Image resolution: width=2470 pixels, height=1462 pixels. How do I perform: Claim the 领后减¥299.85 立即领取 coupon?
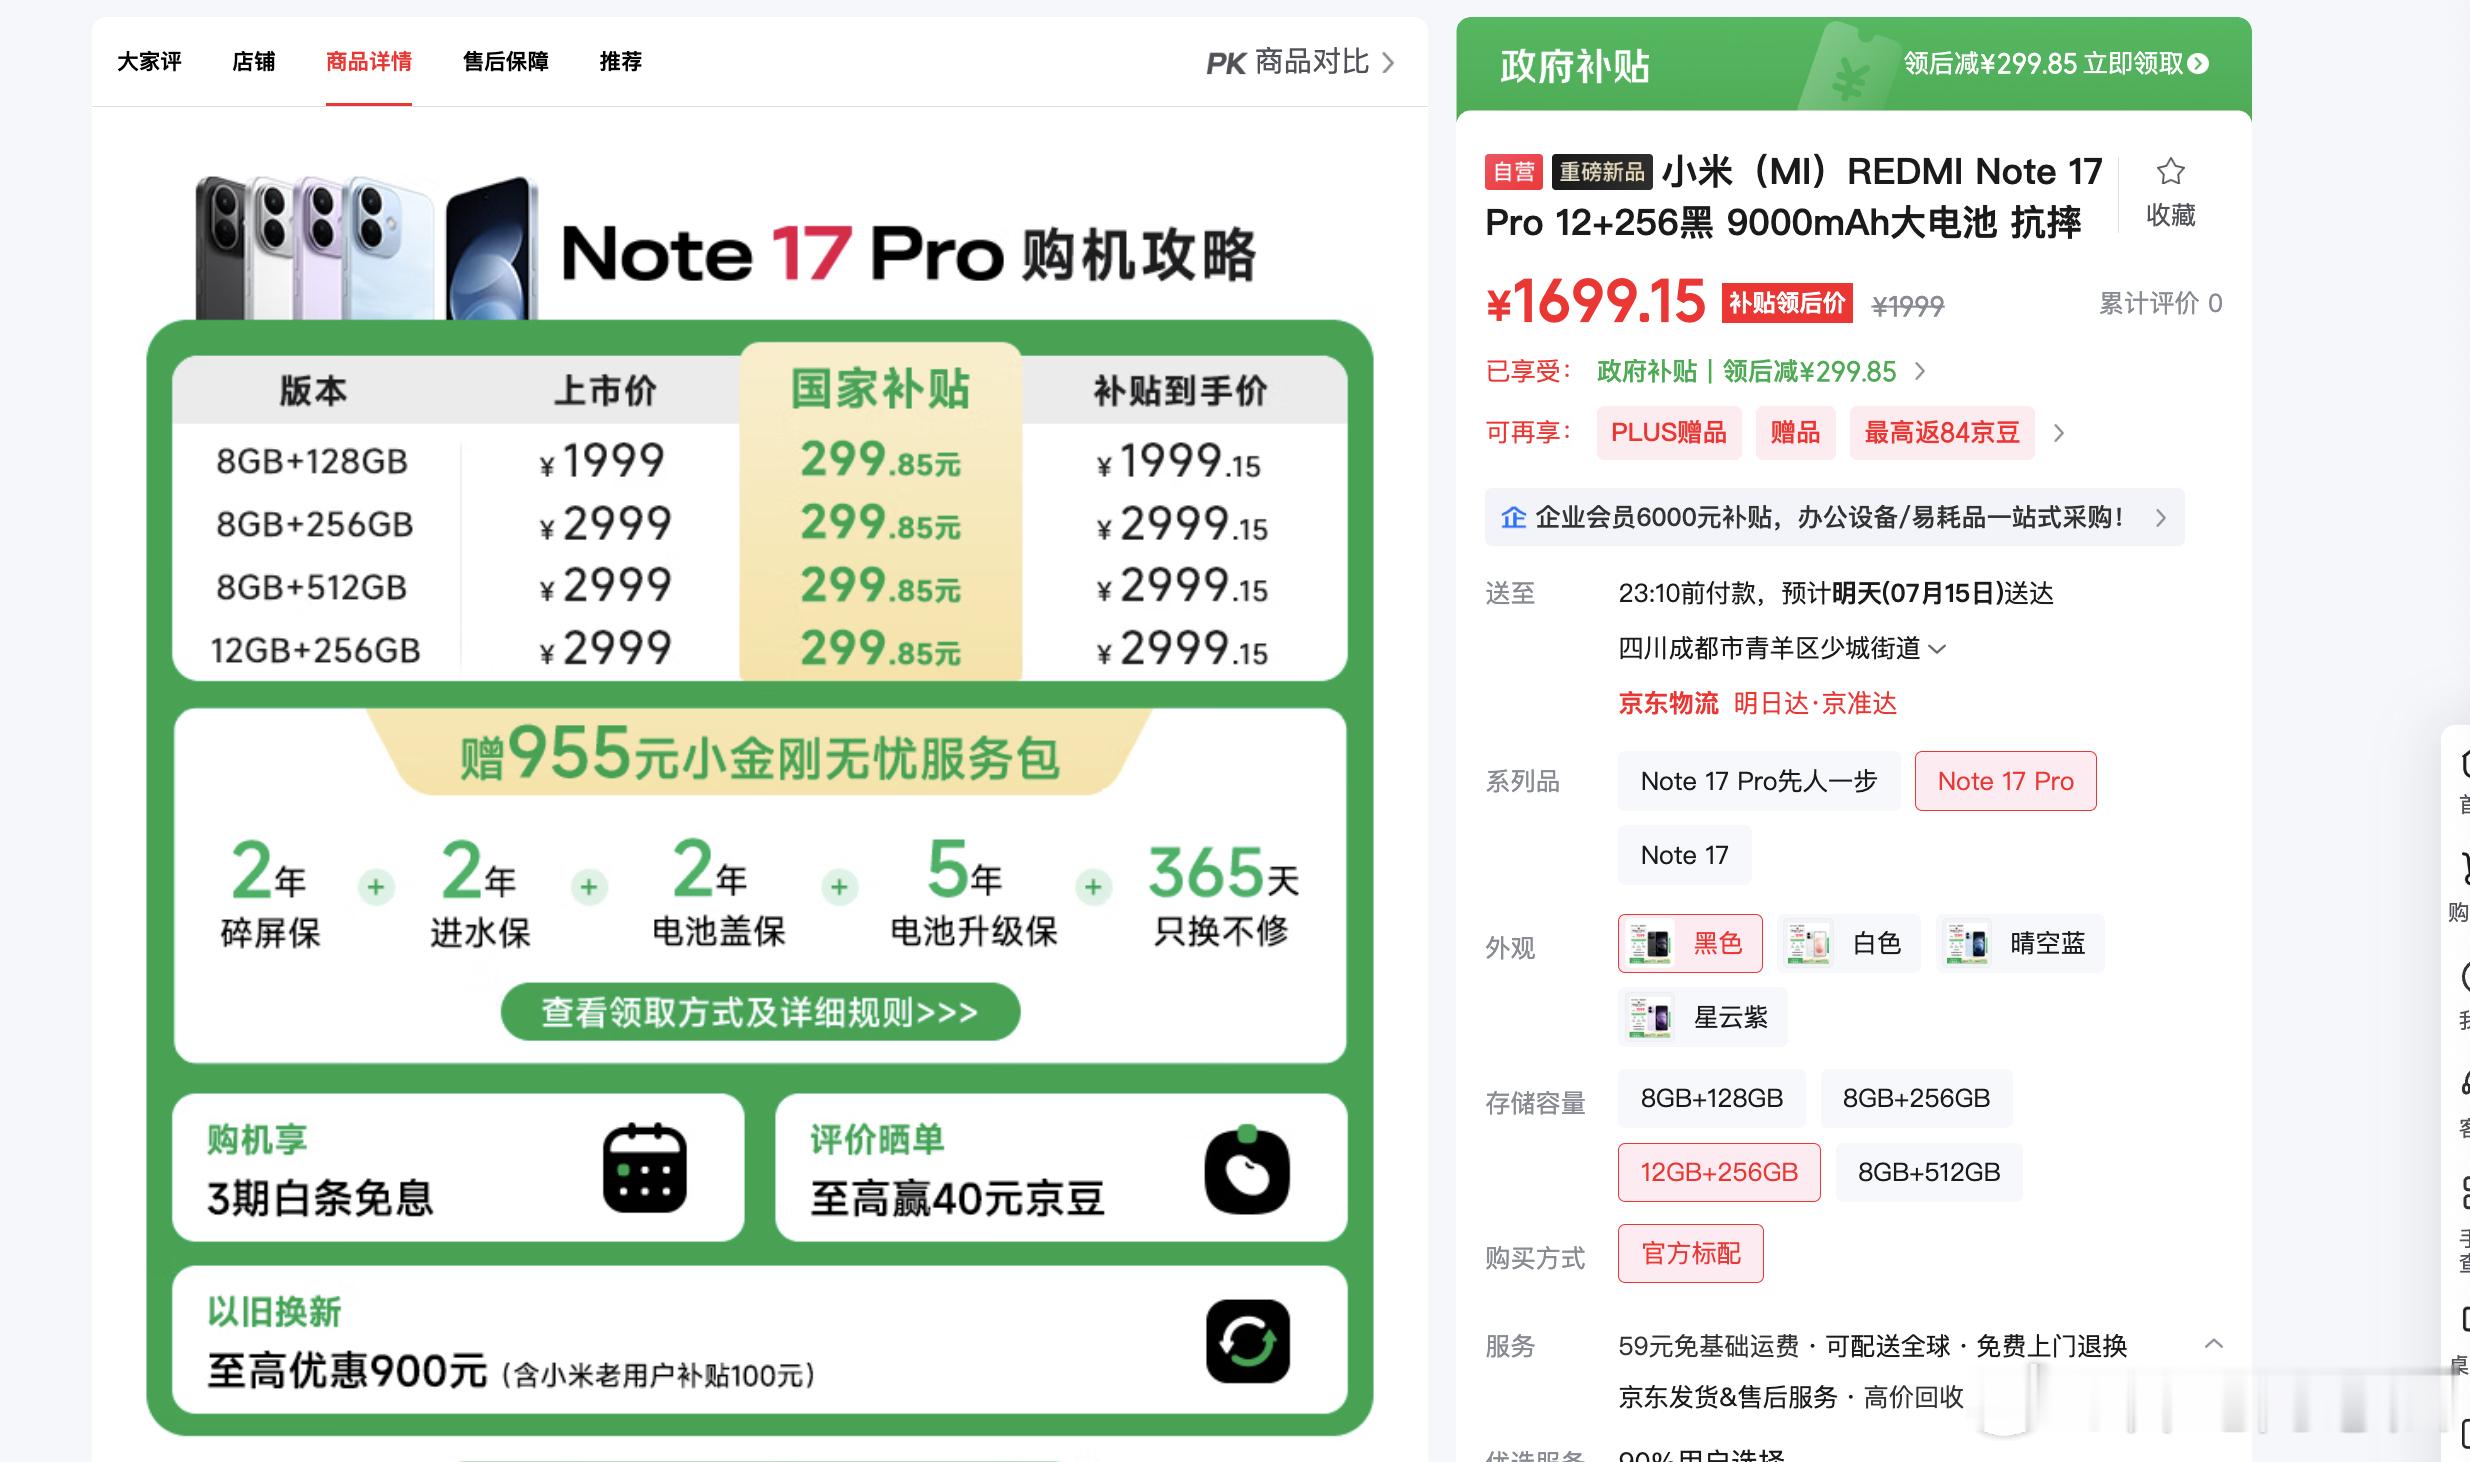[x=2056, y=64]
